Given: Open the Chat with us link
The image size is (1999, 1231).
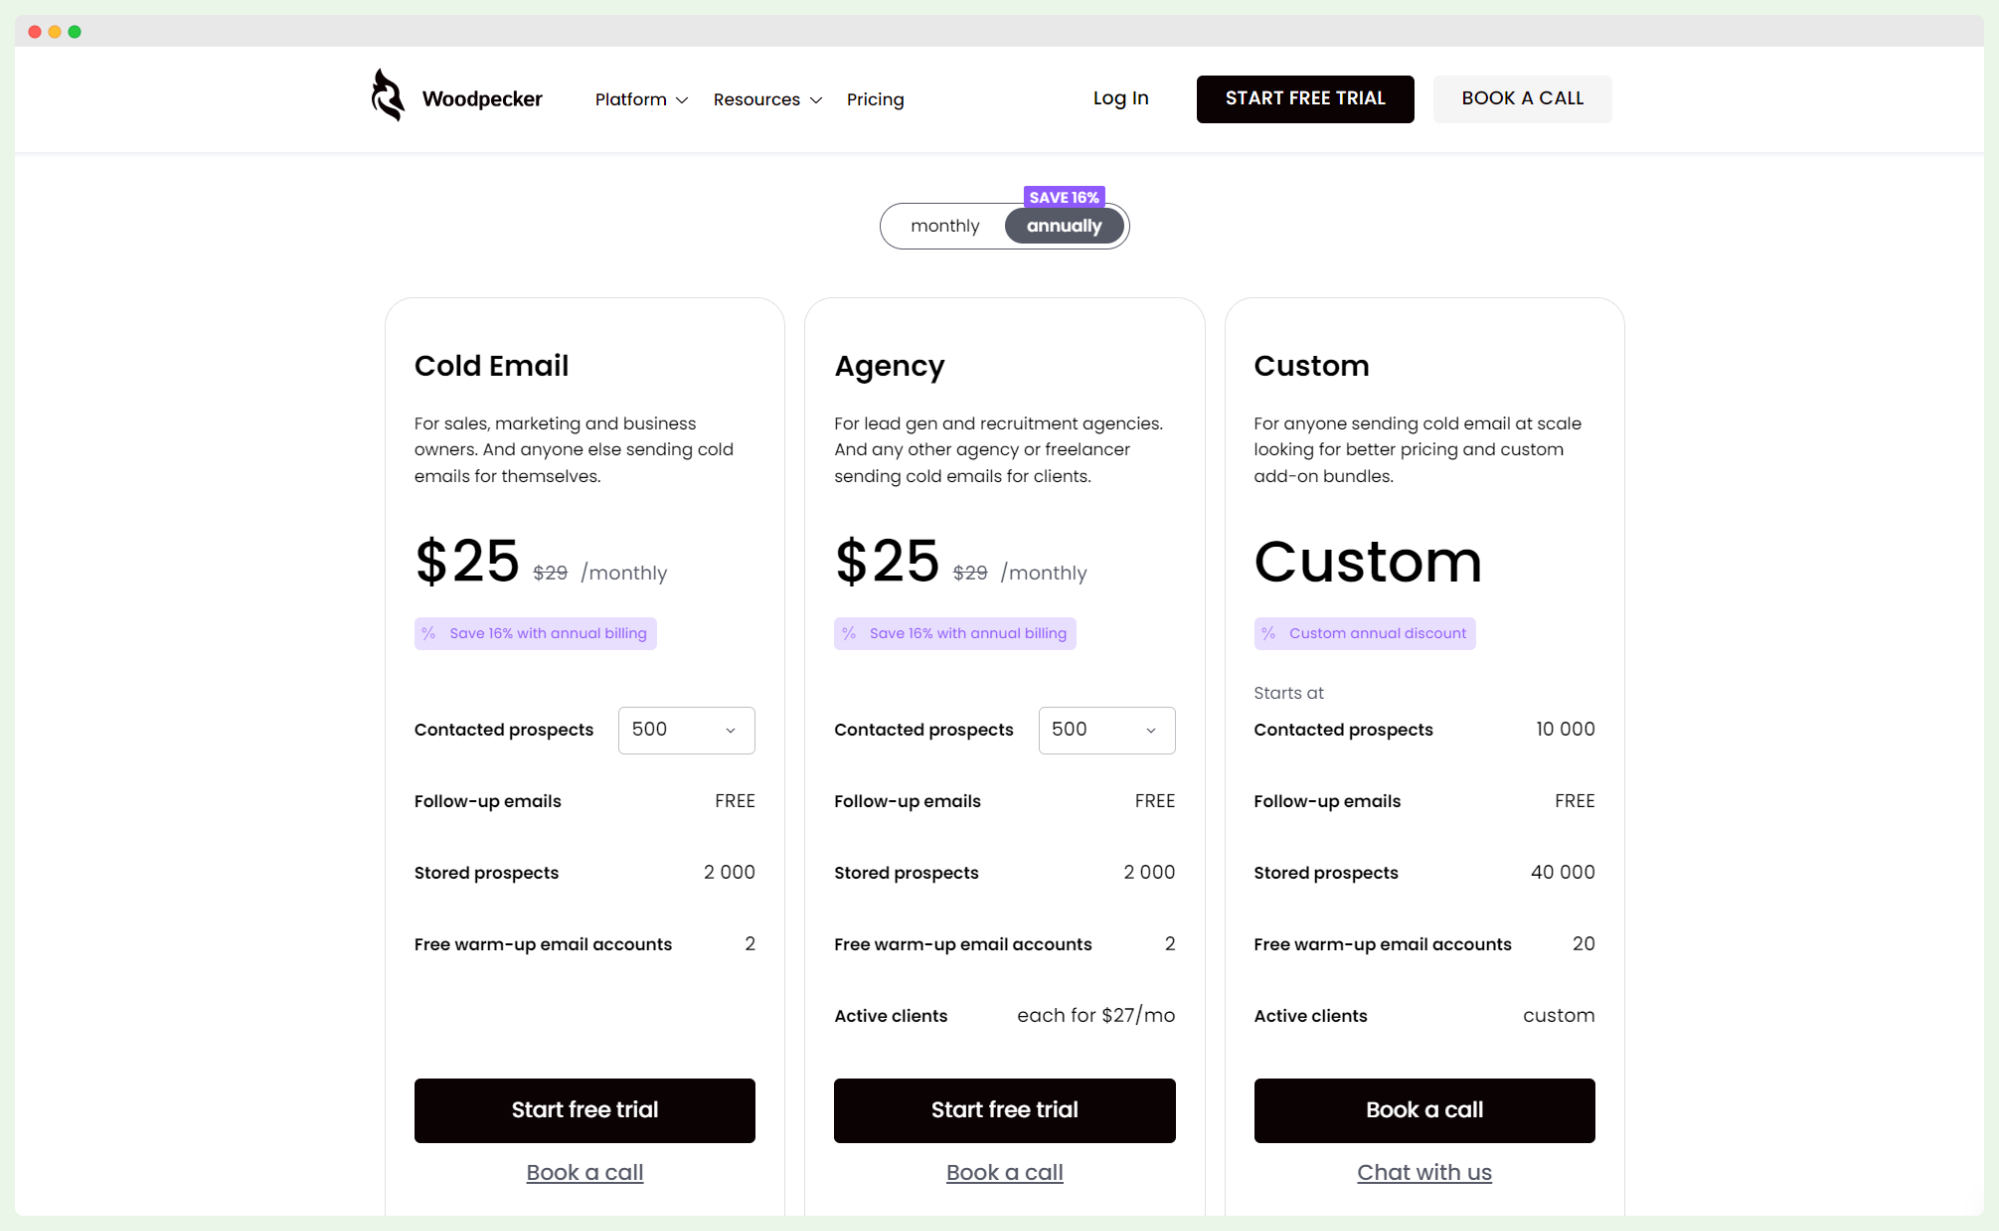Looking at the screenshot, I should [1424, 1171].
